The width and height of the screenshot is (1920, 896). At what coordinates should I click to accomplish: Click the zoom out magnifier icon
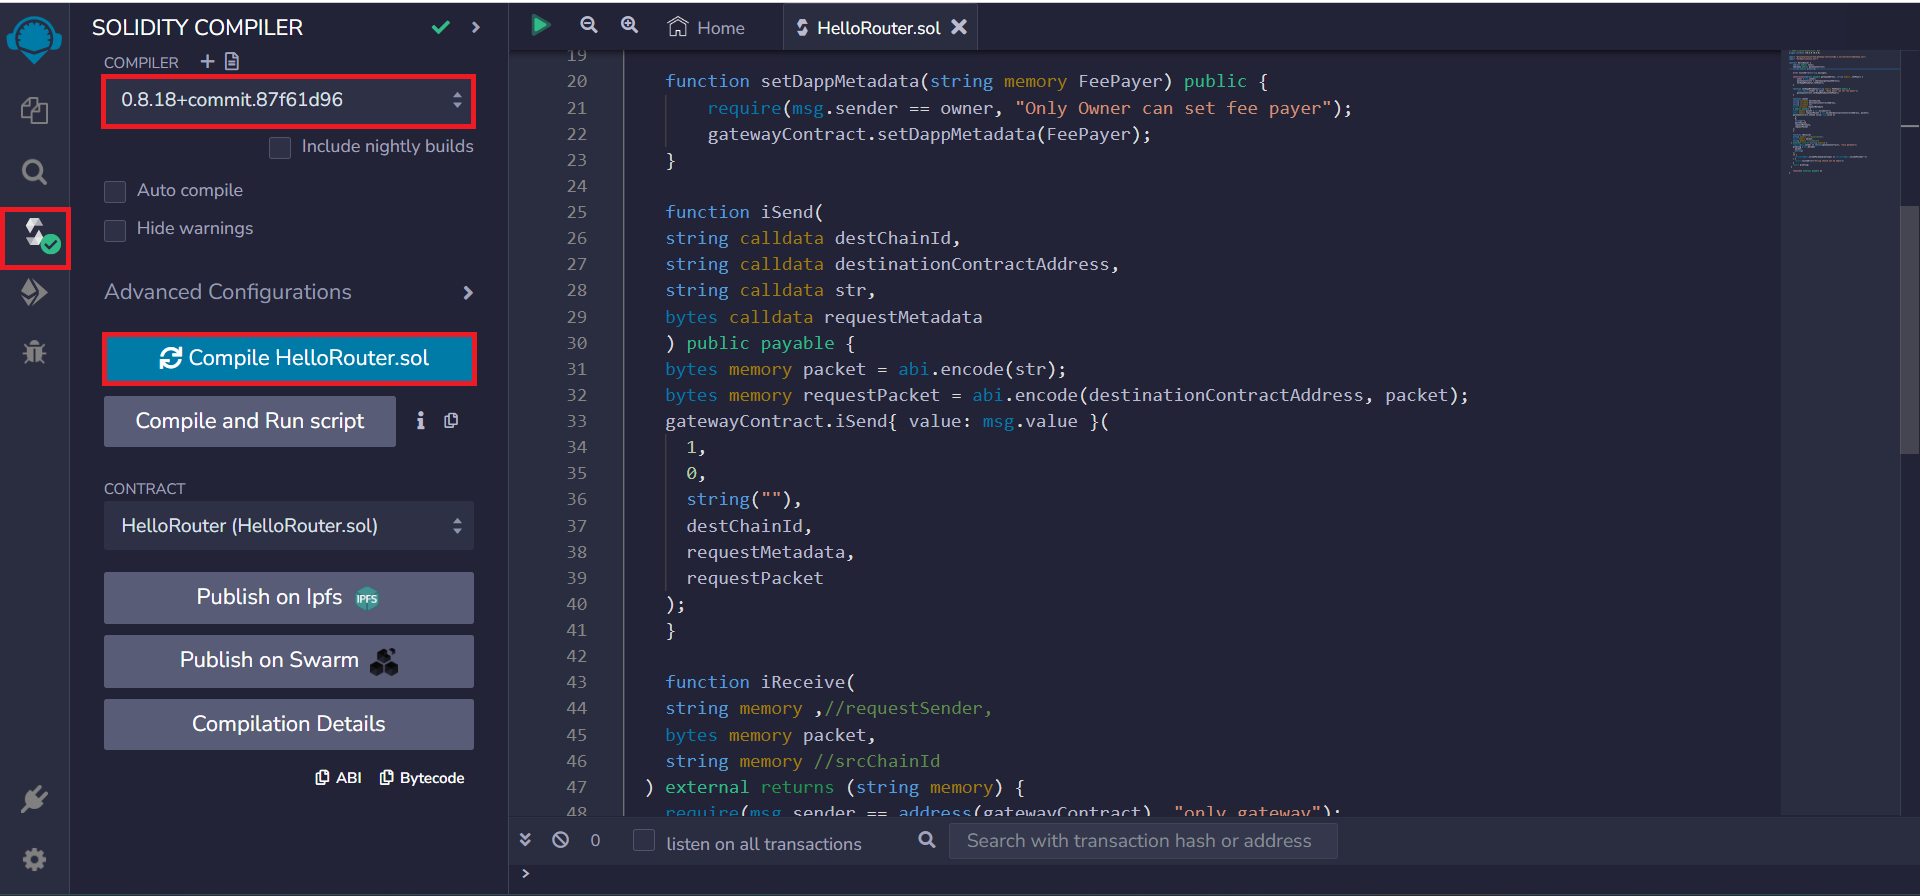(x=589, y=26)
